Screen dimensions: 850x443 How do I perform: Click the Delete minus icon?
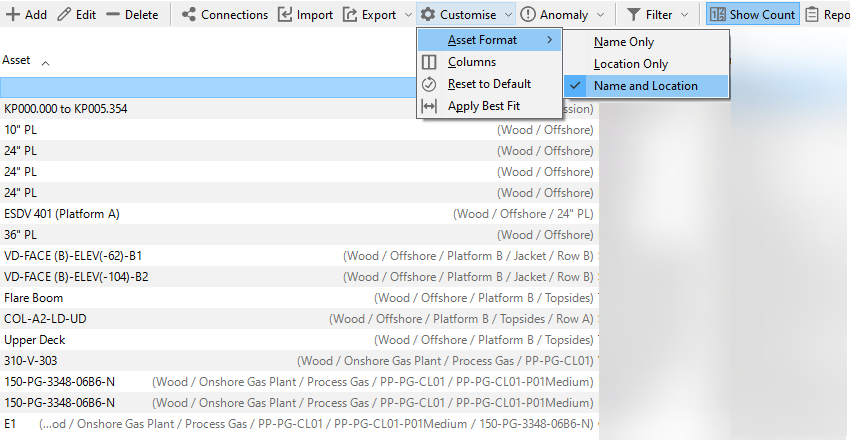[113, 15]
